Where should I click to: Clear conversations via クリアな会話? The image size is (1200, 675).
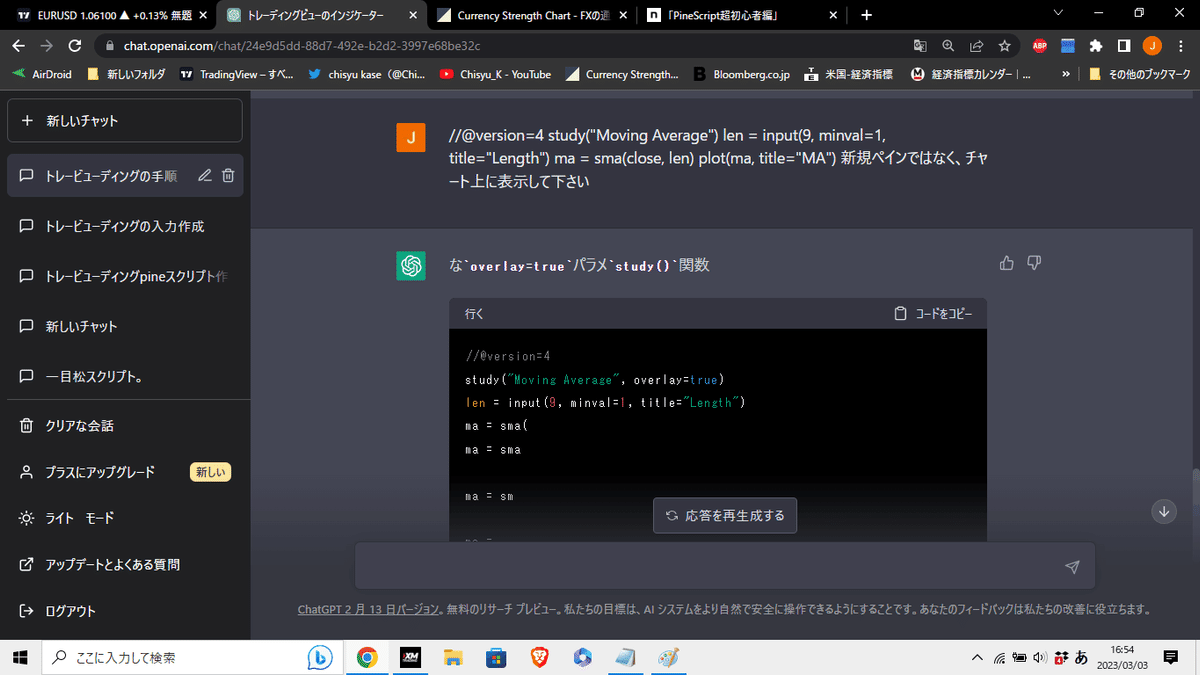coord(124,426)
